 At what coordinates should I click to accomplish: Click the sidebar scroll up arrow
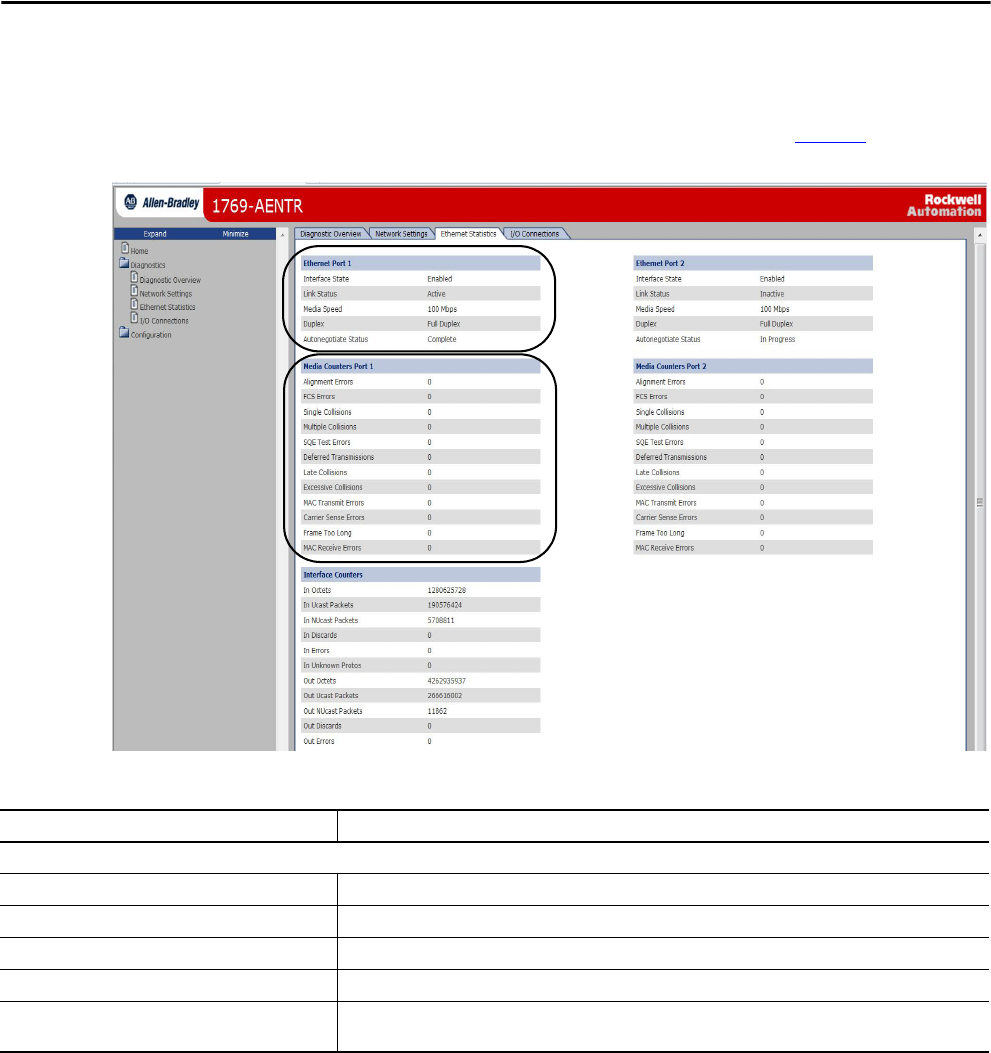pyautogui.click(x=282, y=234)
